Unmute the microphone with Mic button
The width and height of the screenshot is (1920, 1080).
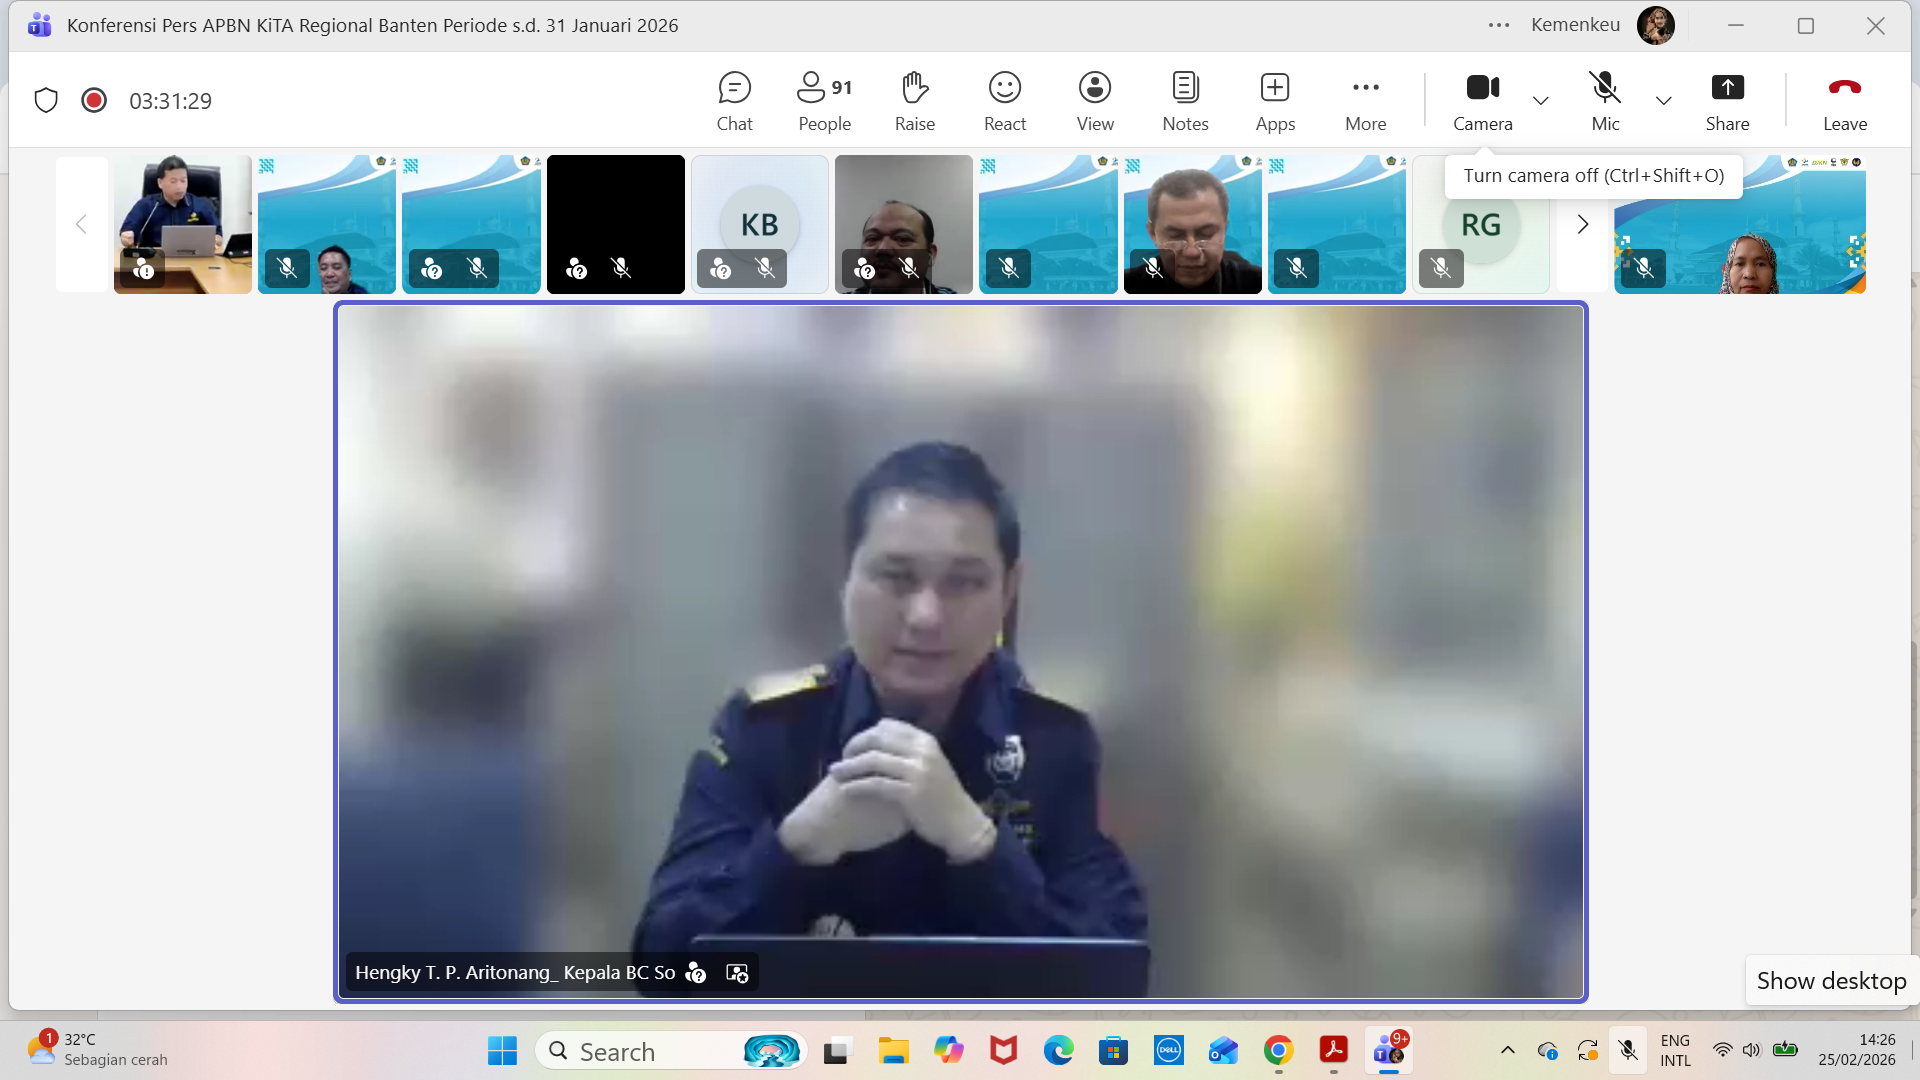click(x=1605, y=100)
